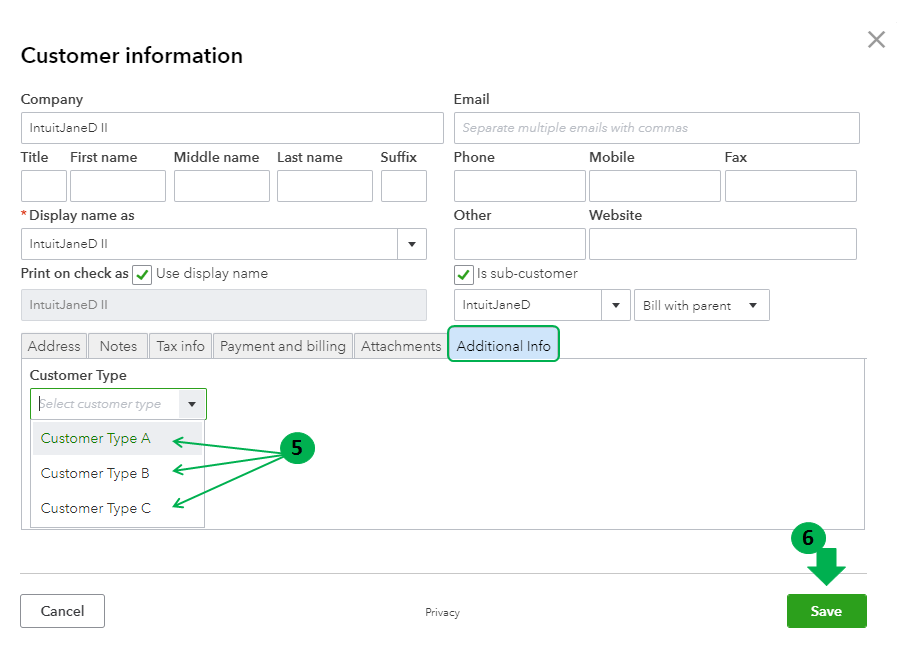Open the Notes tab

(118, 346)
